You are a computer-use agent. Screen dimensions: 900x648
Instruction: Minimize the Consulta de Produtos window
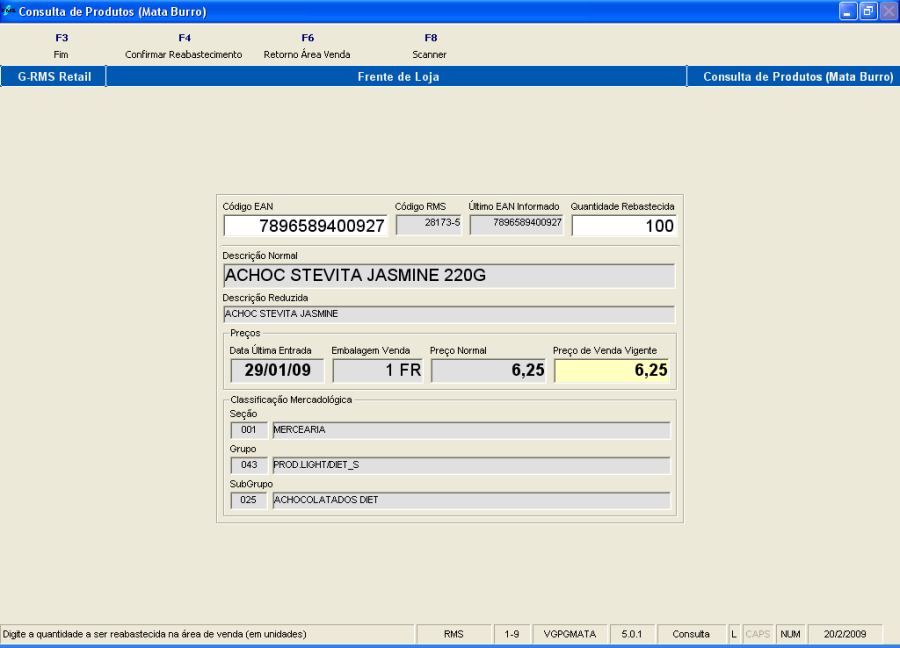tap(848, 11)
